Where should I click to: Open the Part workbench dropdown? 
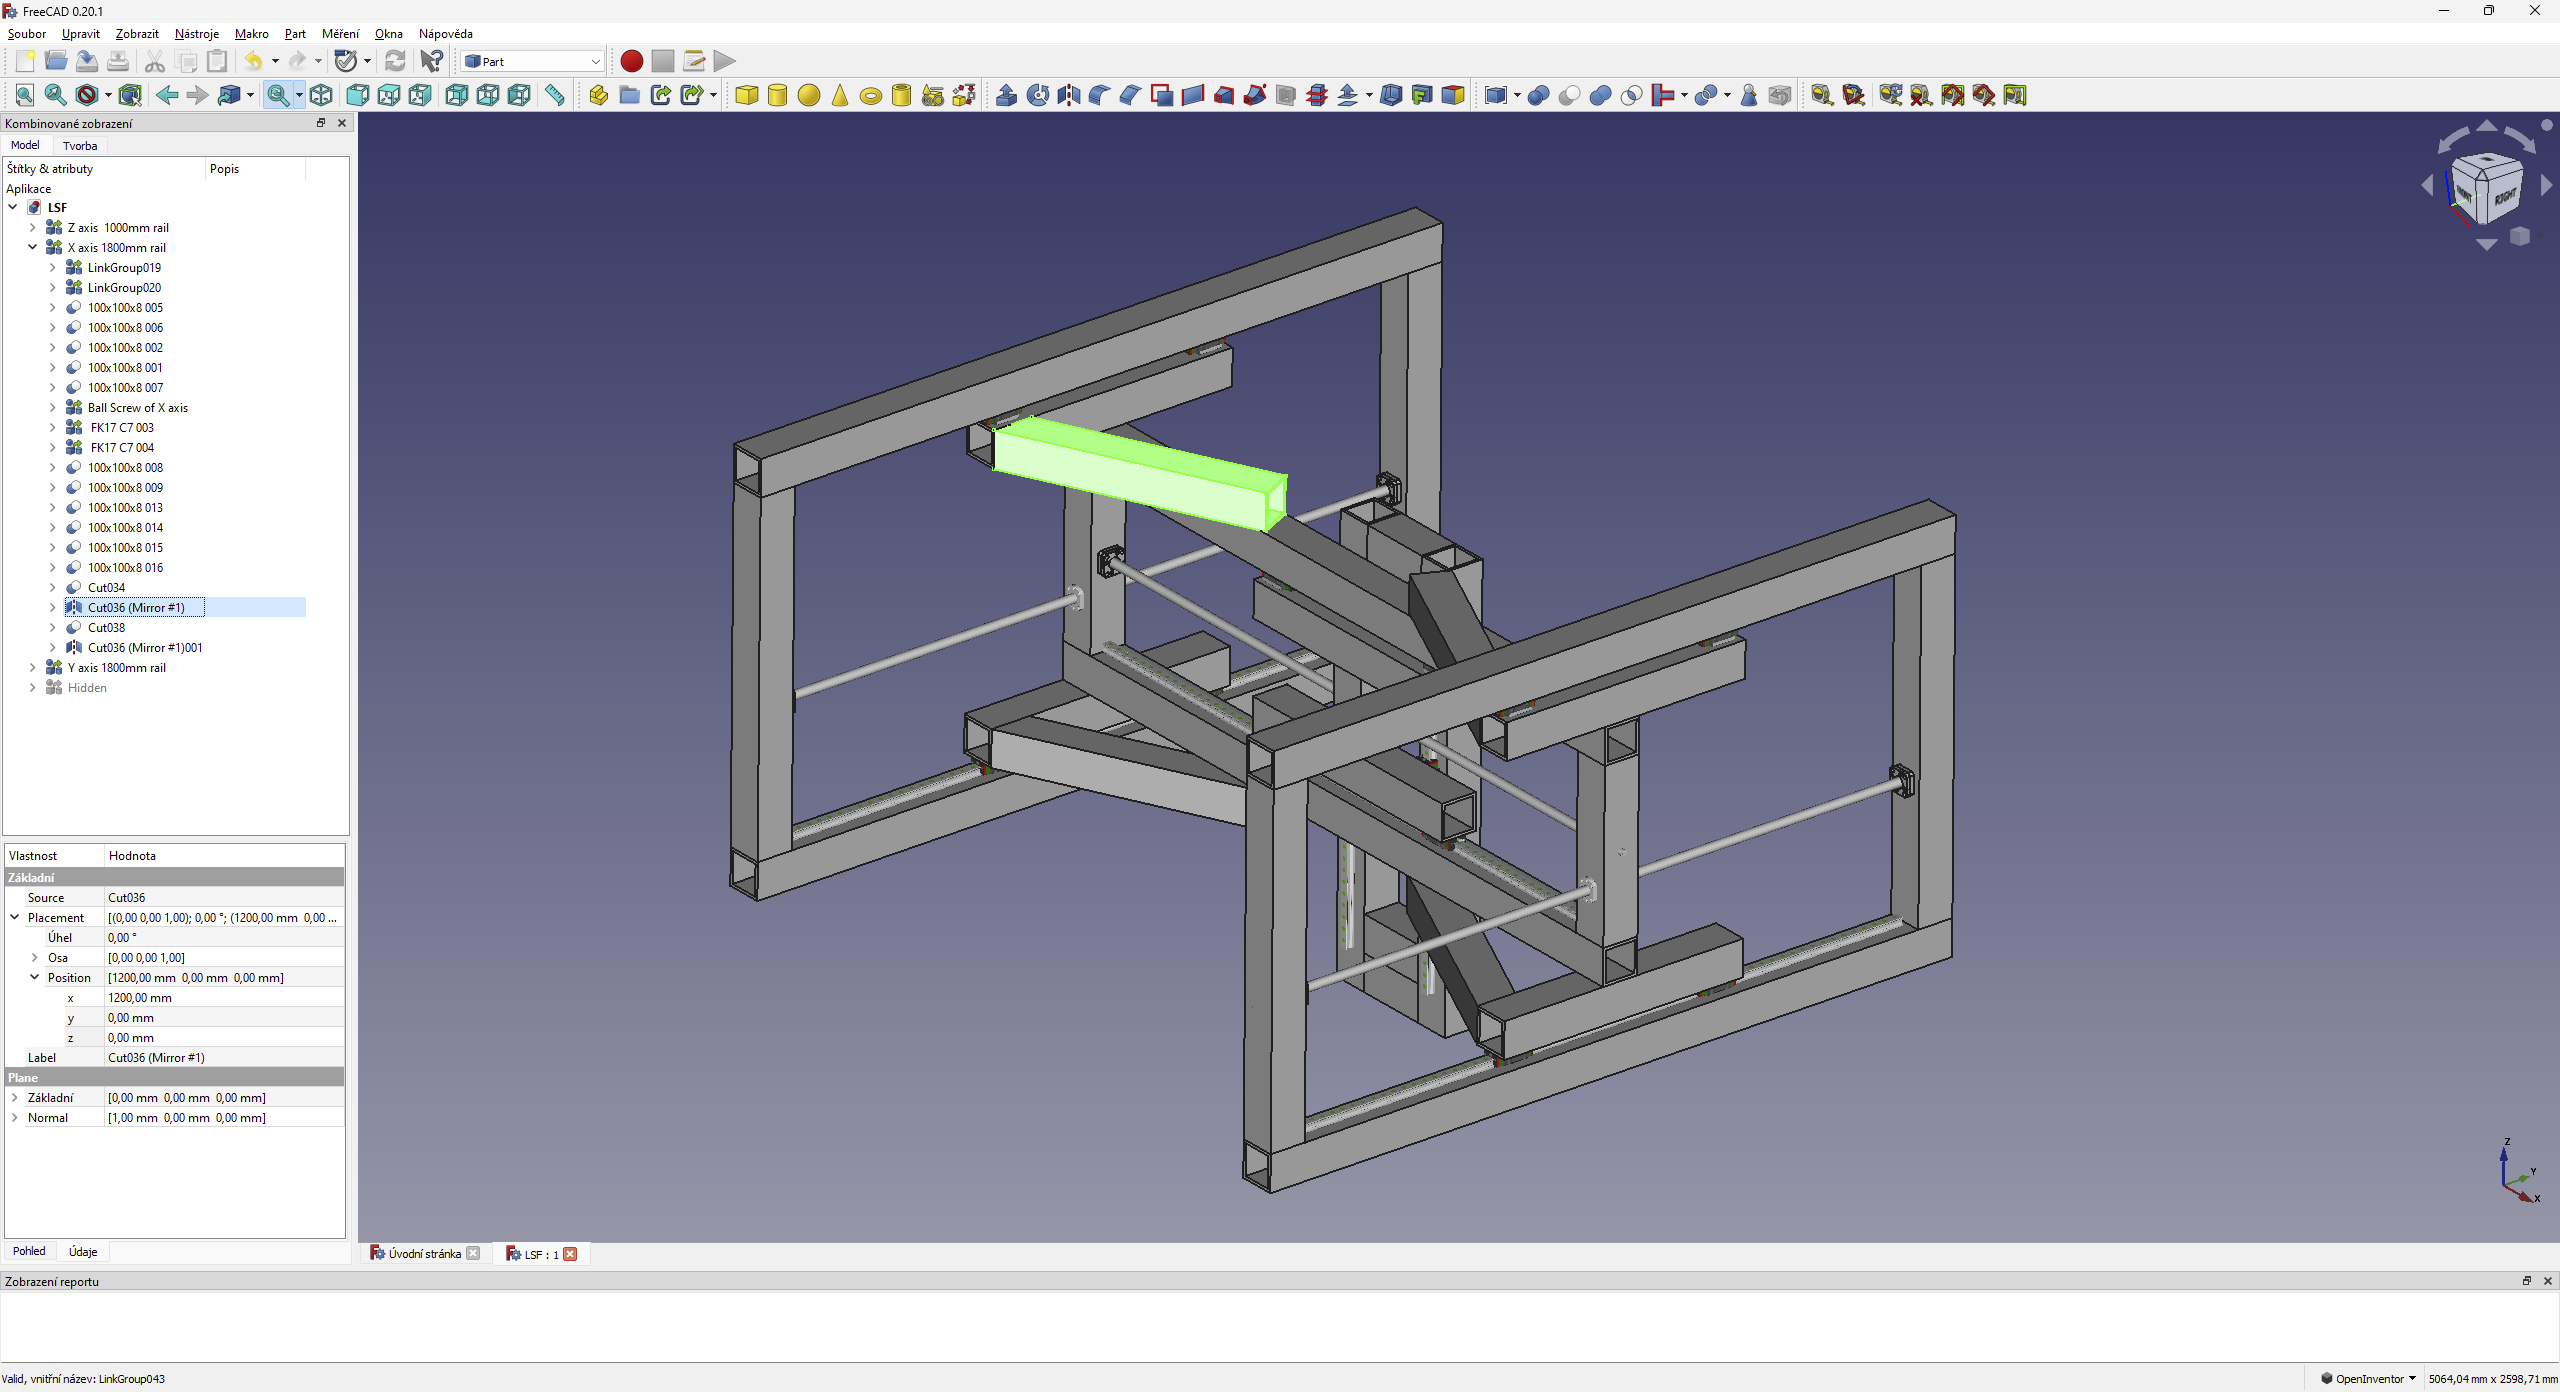532,61
